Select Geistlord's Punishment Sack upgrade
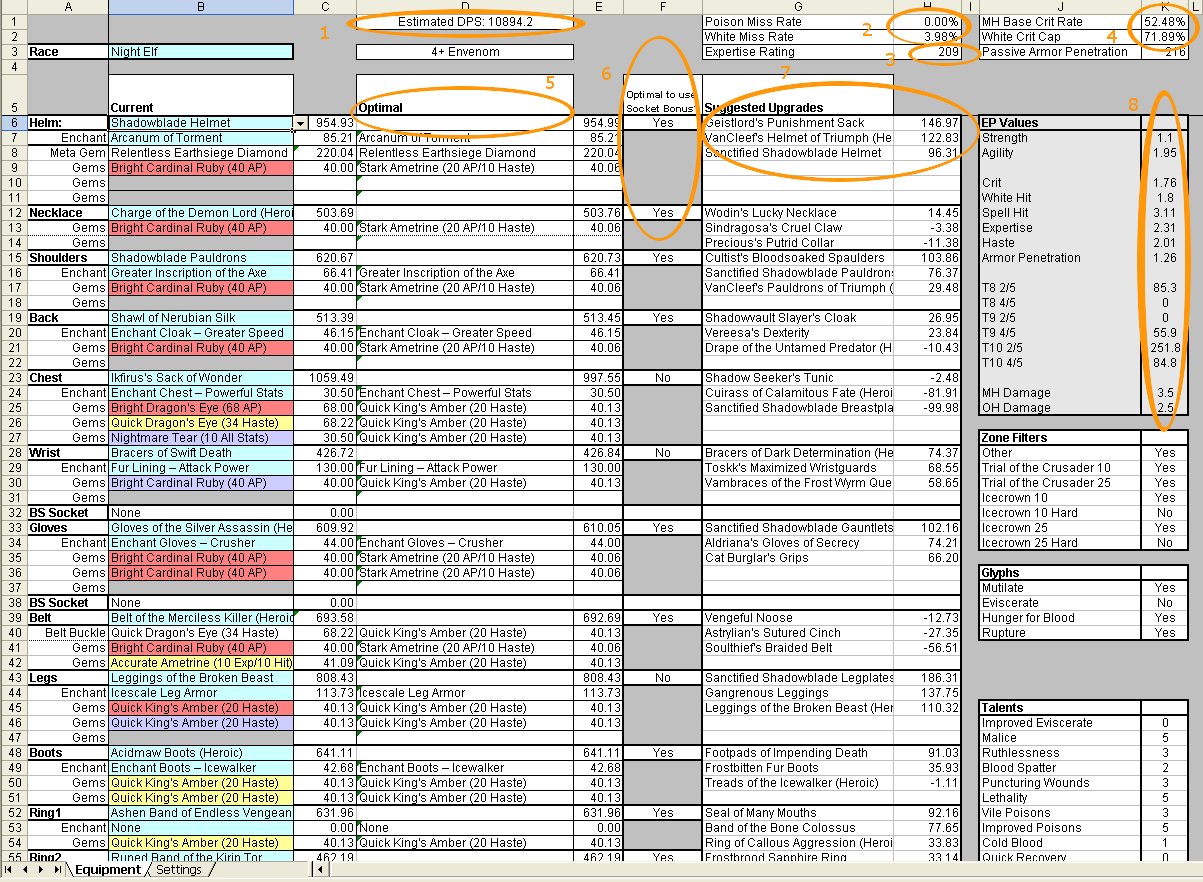 pos(798,123)
